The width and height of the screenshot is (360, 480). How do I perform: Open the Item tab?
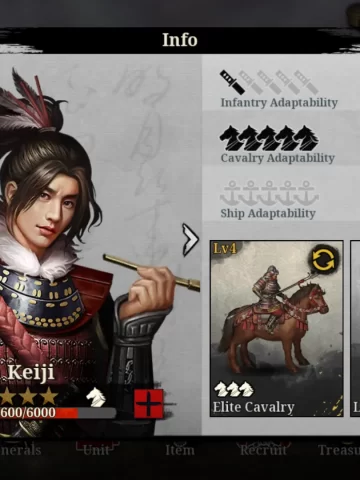(180, 450)
